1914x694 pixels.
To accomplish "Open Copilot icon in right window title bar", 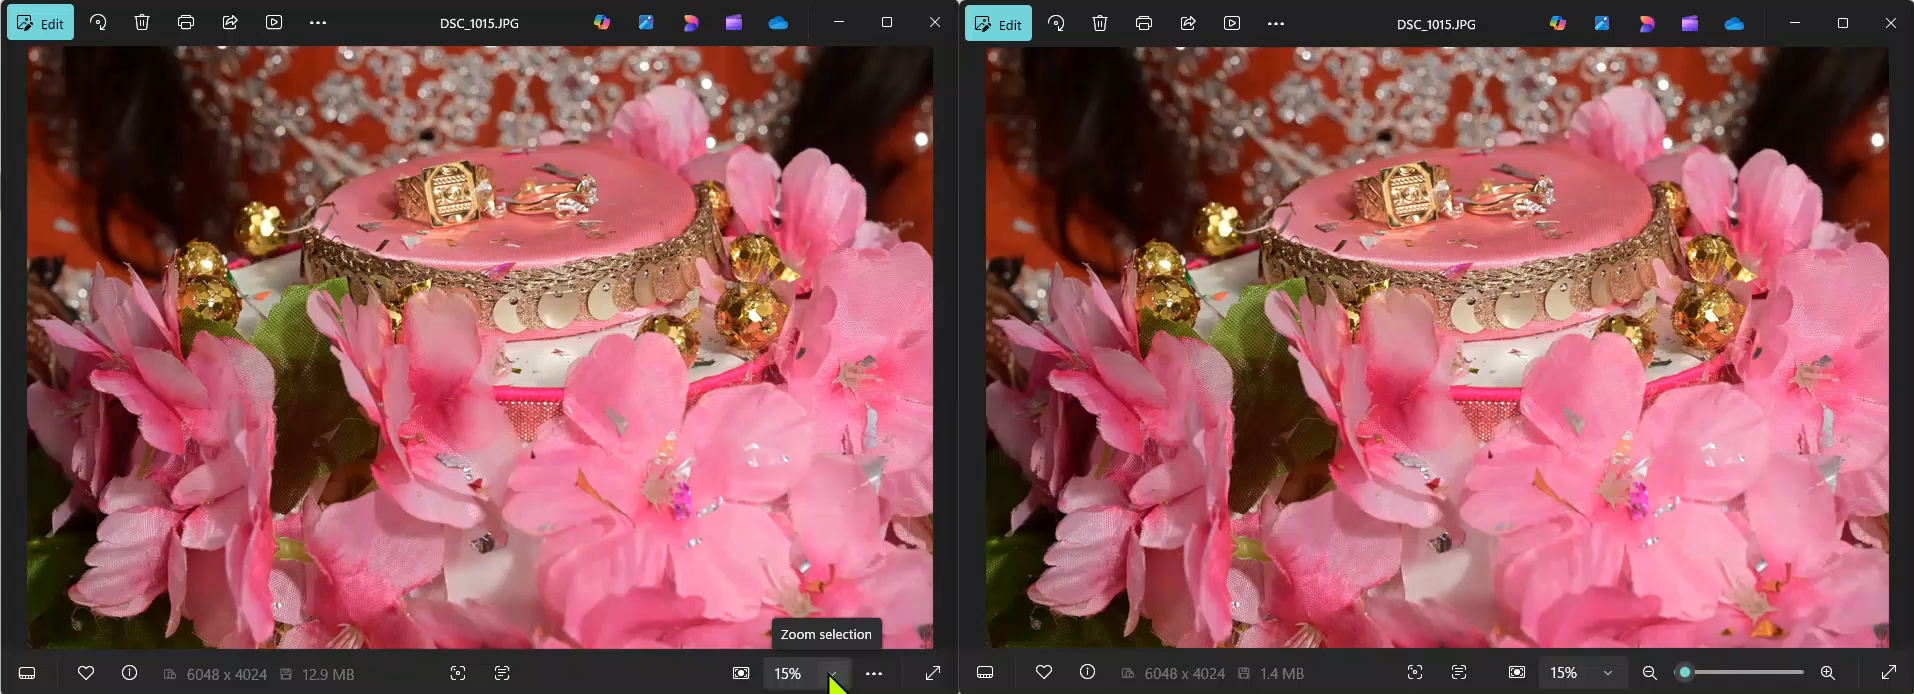I will click(x=1558, y=23).
